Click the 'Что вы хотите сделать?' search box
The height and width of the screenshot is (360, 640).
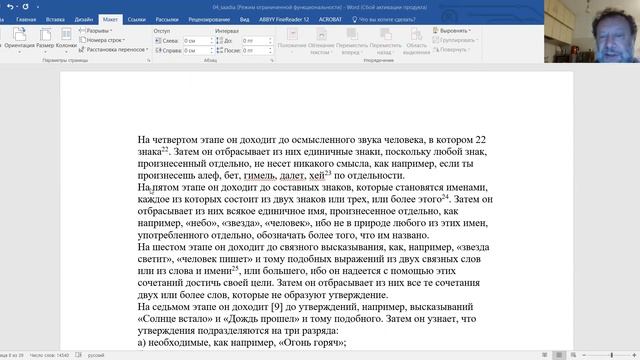[384, 19]
